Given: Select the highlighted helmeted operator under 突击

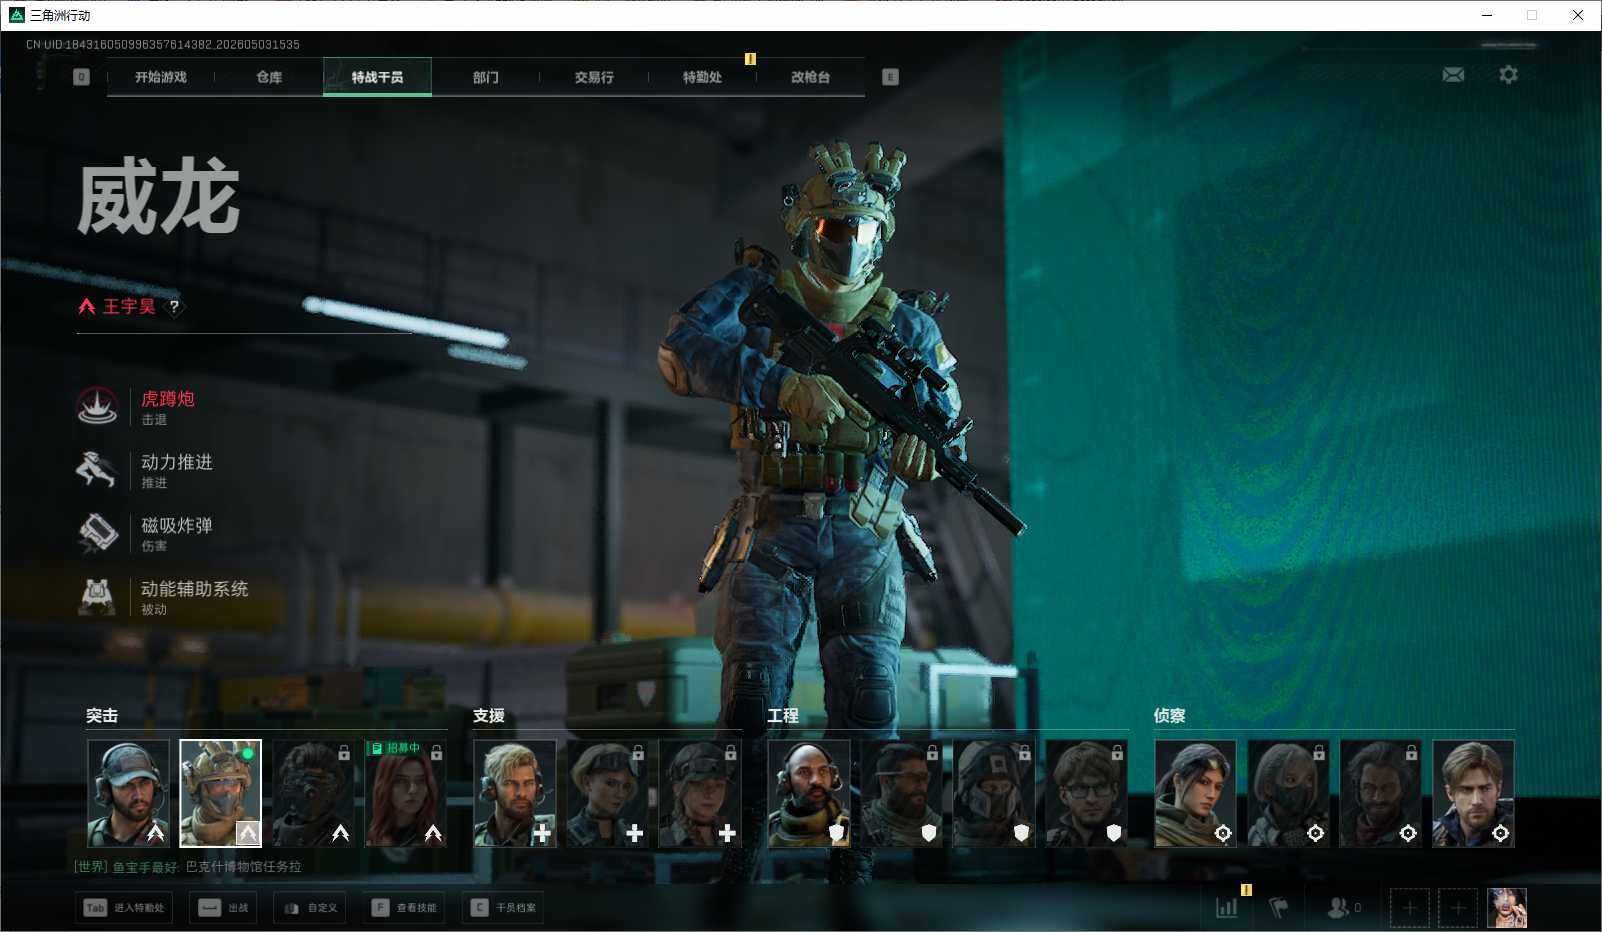Looking at the screenshot, I should coord(220,794).
